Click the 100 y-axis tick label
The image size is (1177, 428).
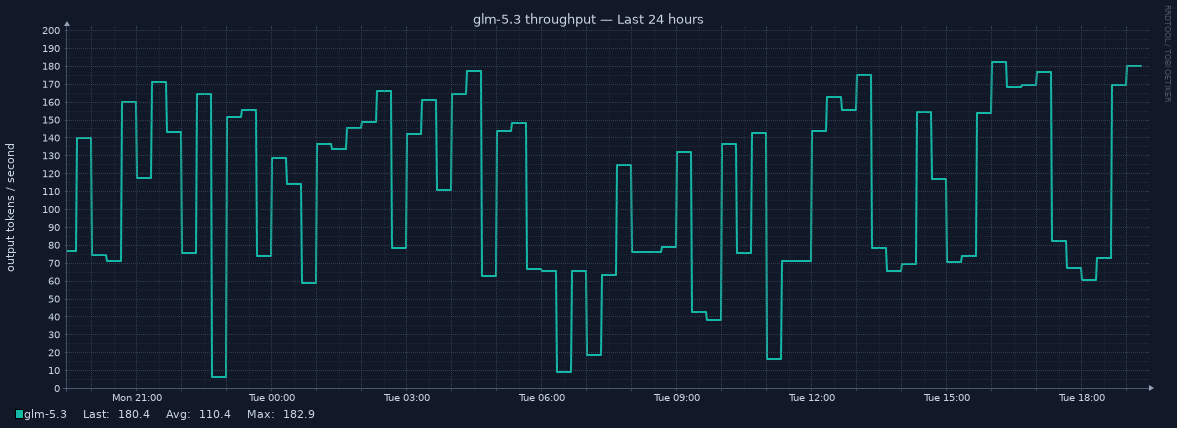[x=51, y=209]
